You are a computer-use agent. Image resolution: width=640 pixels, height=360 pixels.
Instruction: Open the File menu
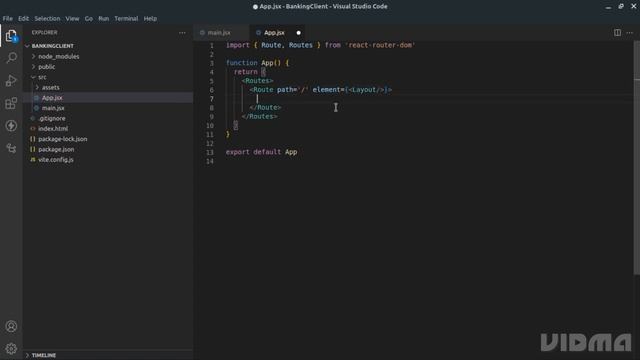click(7, 18)
